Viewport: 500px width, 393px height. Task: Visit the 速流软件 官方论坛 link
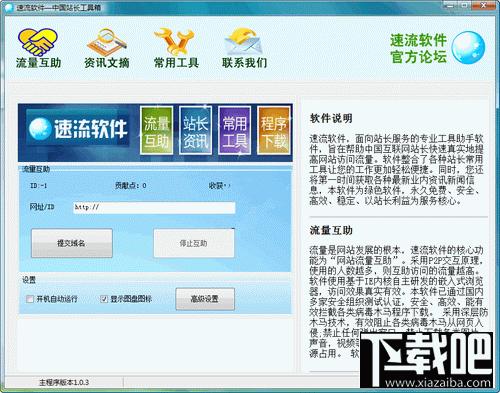(418, 48)
